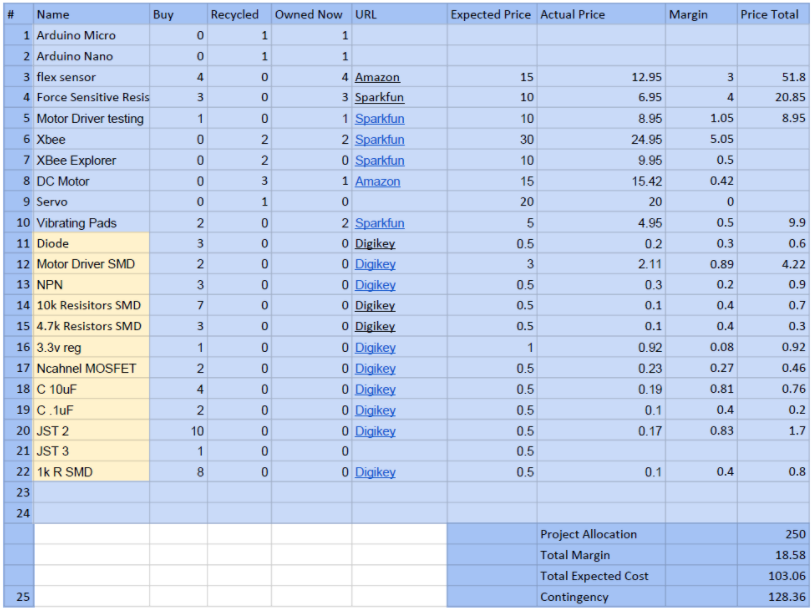
Task: Select the Total Expected Cost value cell
Action: [773, 576]
